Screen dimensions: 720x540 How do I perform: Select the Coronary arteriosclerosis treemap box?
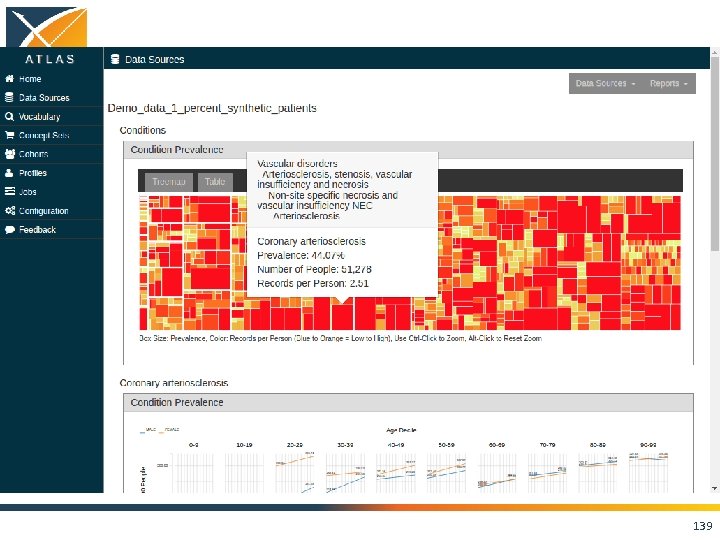click(342, 314)
